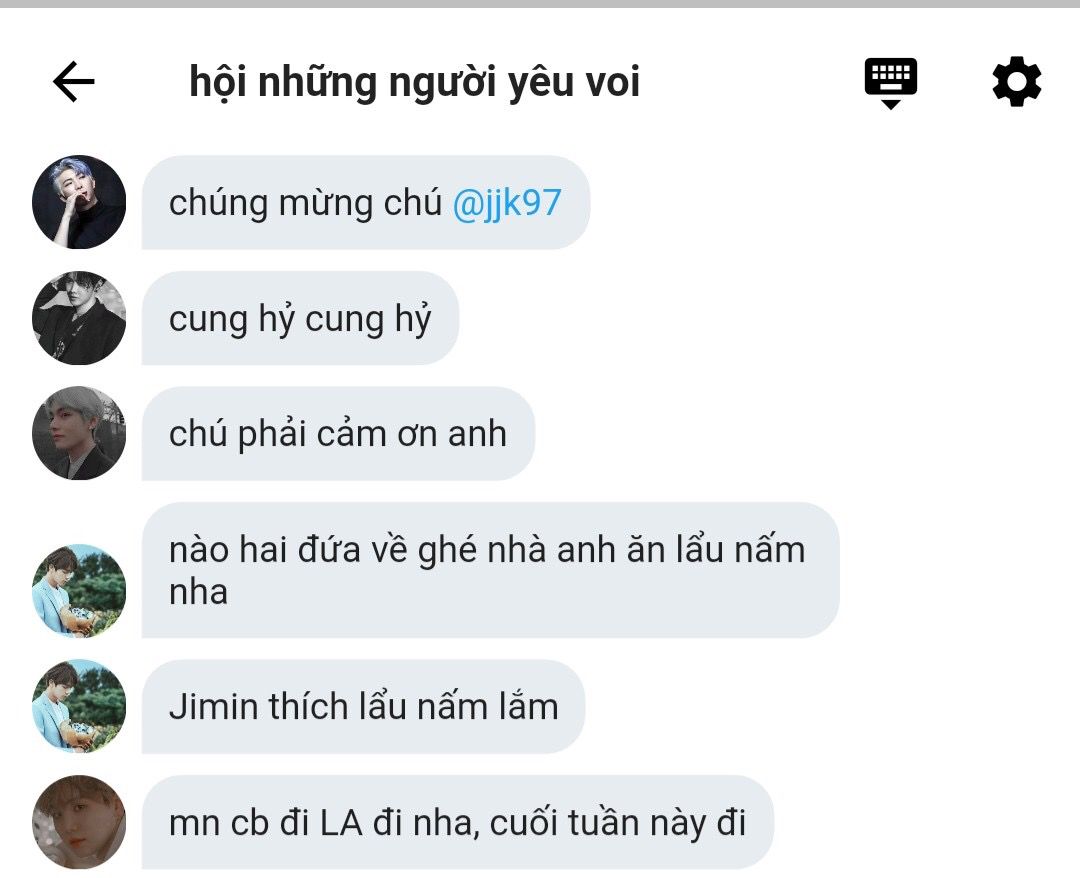The image size is (1080, 878).
Task: Open the gray-haired avatar beside 'chú phải cảm ơn anh'
Action: 79,433
